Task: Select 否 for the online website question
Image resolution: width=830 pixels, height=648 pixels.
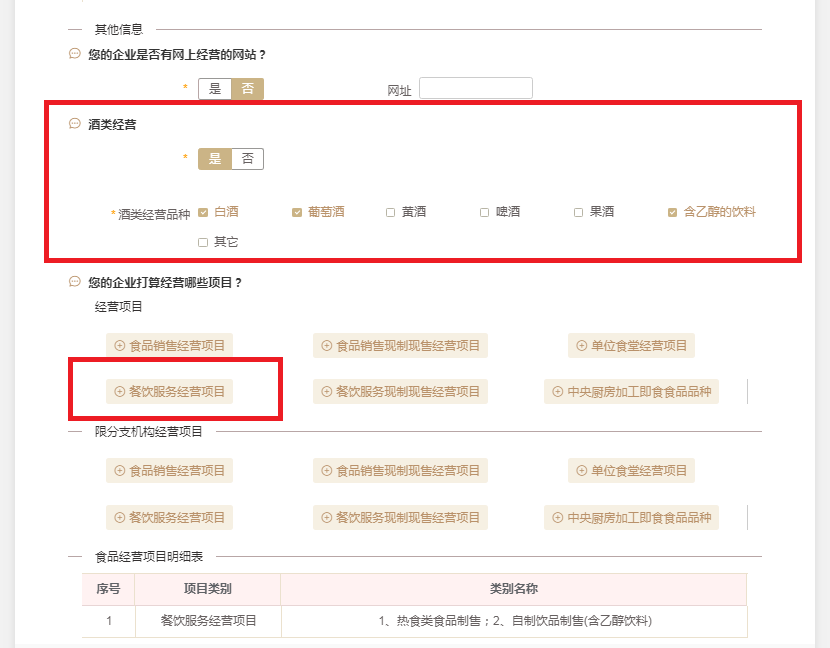Action: [x=247, y=88]
